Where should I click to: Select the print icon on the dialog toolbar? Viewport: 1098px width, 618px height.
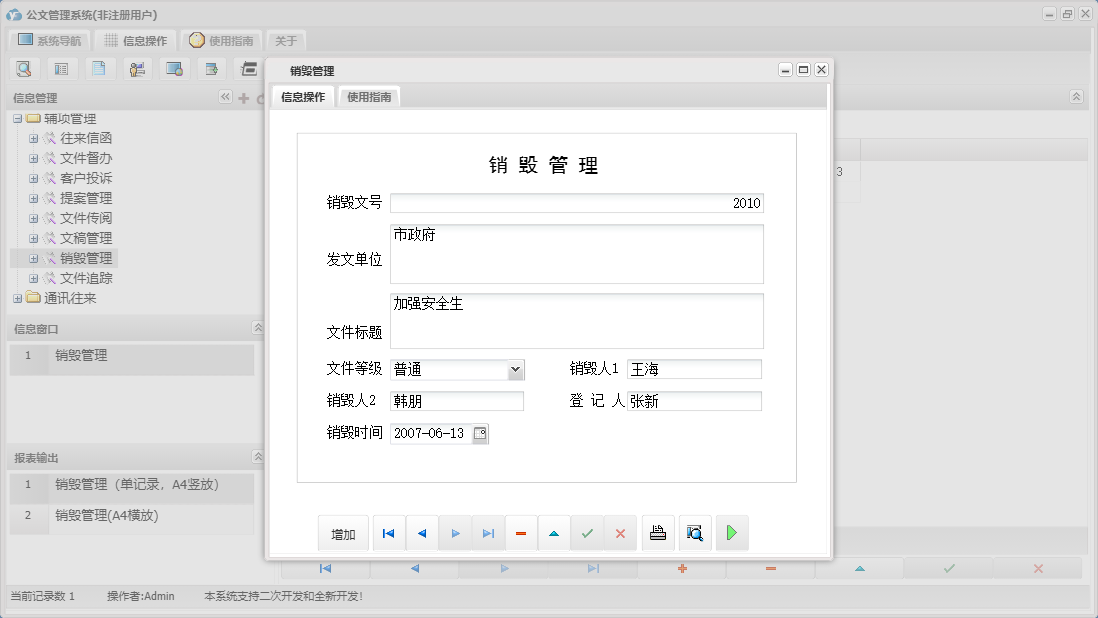(x=658, y=532)
